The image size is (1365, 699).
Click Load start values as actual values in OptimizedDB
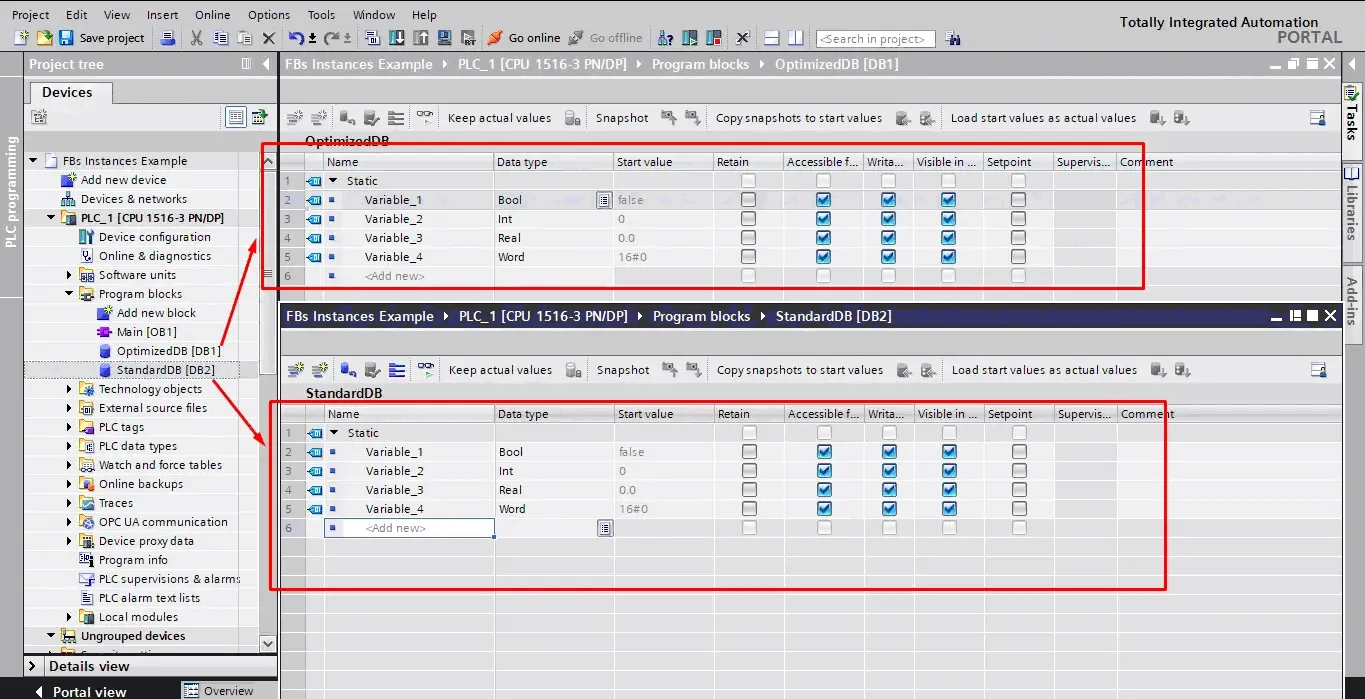(x=1043, y=118)
